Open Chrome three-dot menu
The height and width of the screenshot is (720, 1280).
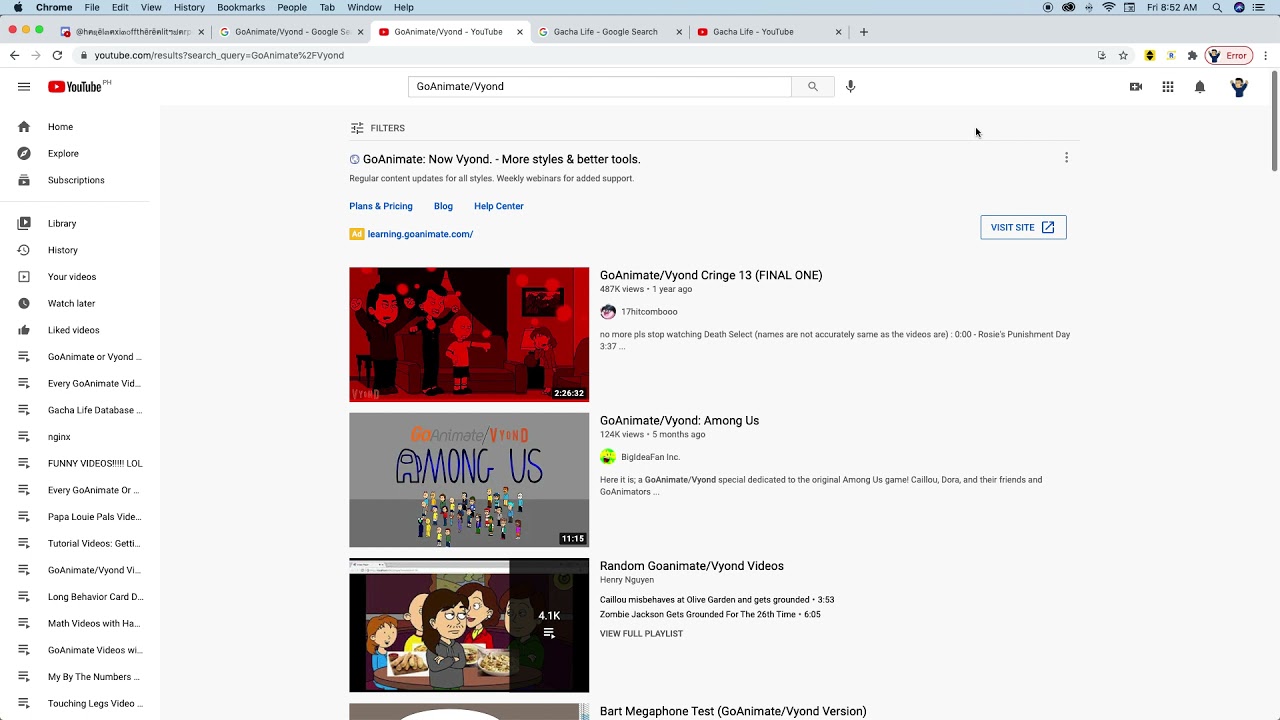[x=1266, y=56]
